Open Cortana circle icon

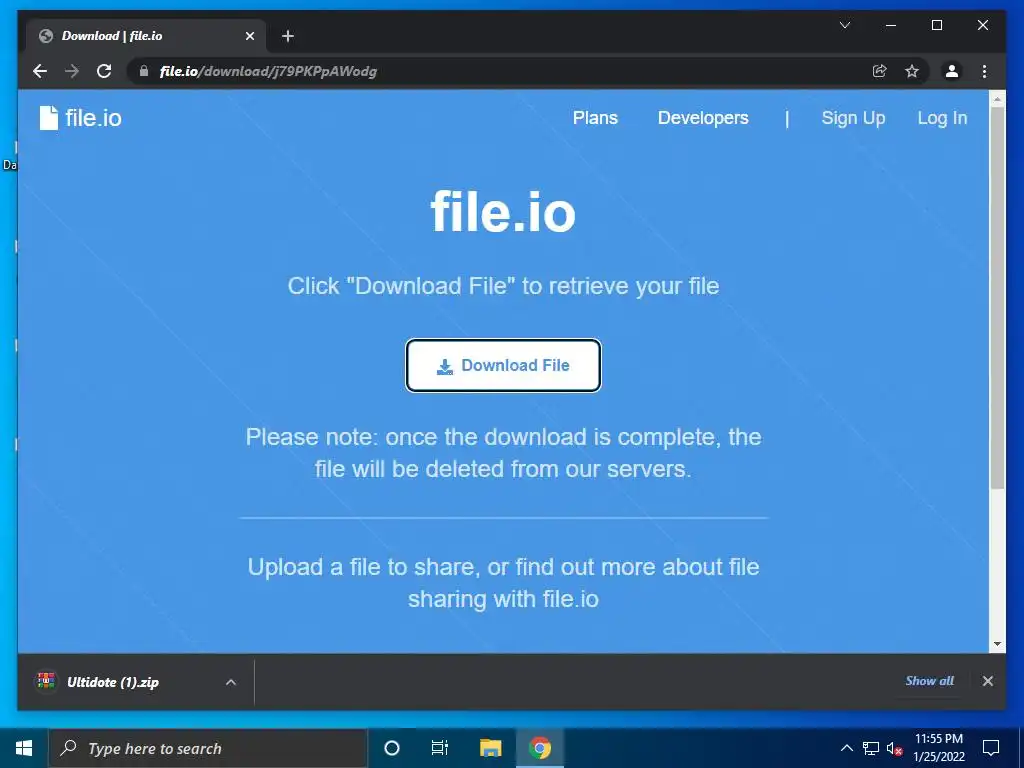pyautogui.click(x=391, y=748)
